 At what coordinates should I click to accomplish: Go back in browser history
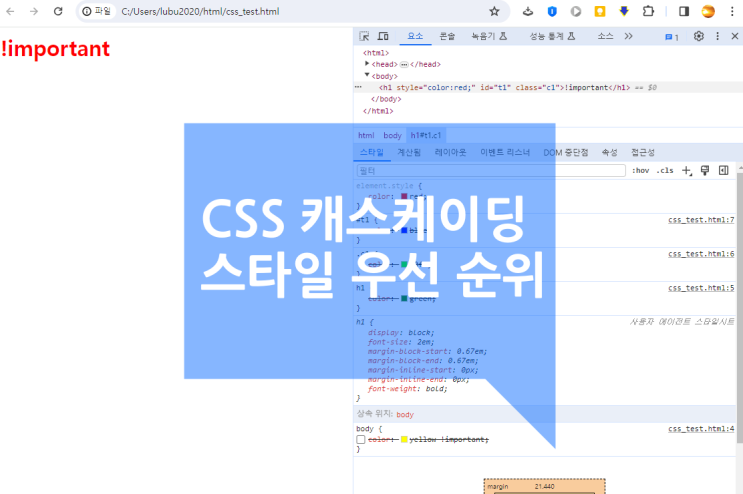pyautogui.click(x=10, y=11)
